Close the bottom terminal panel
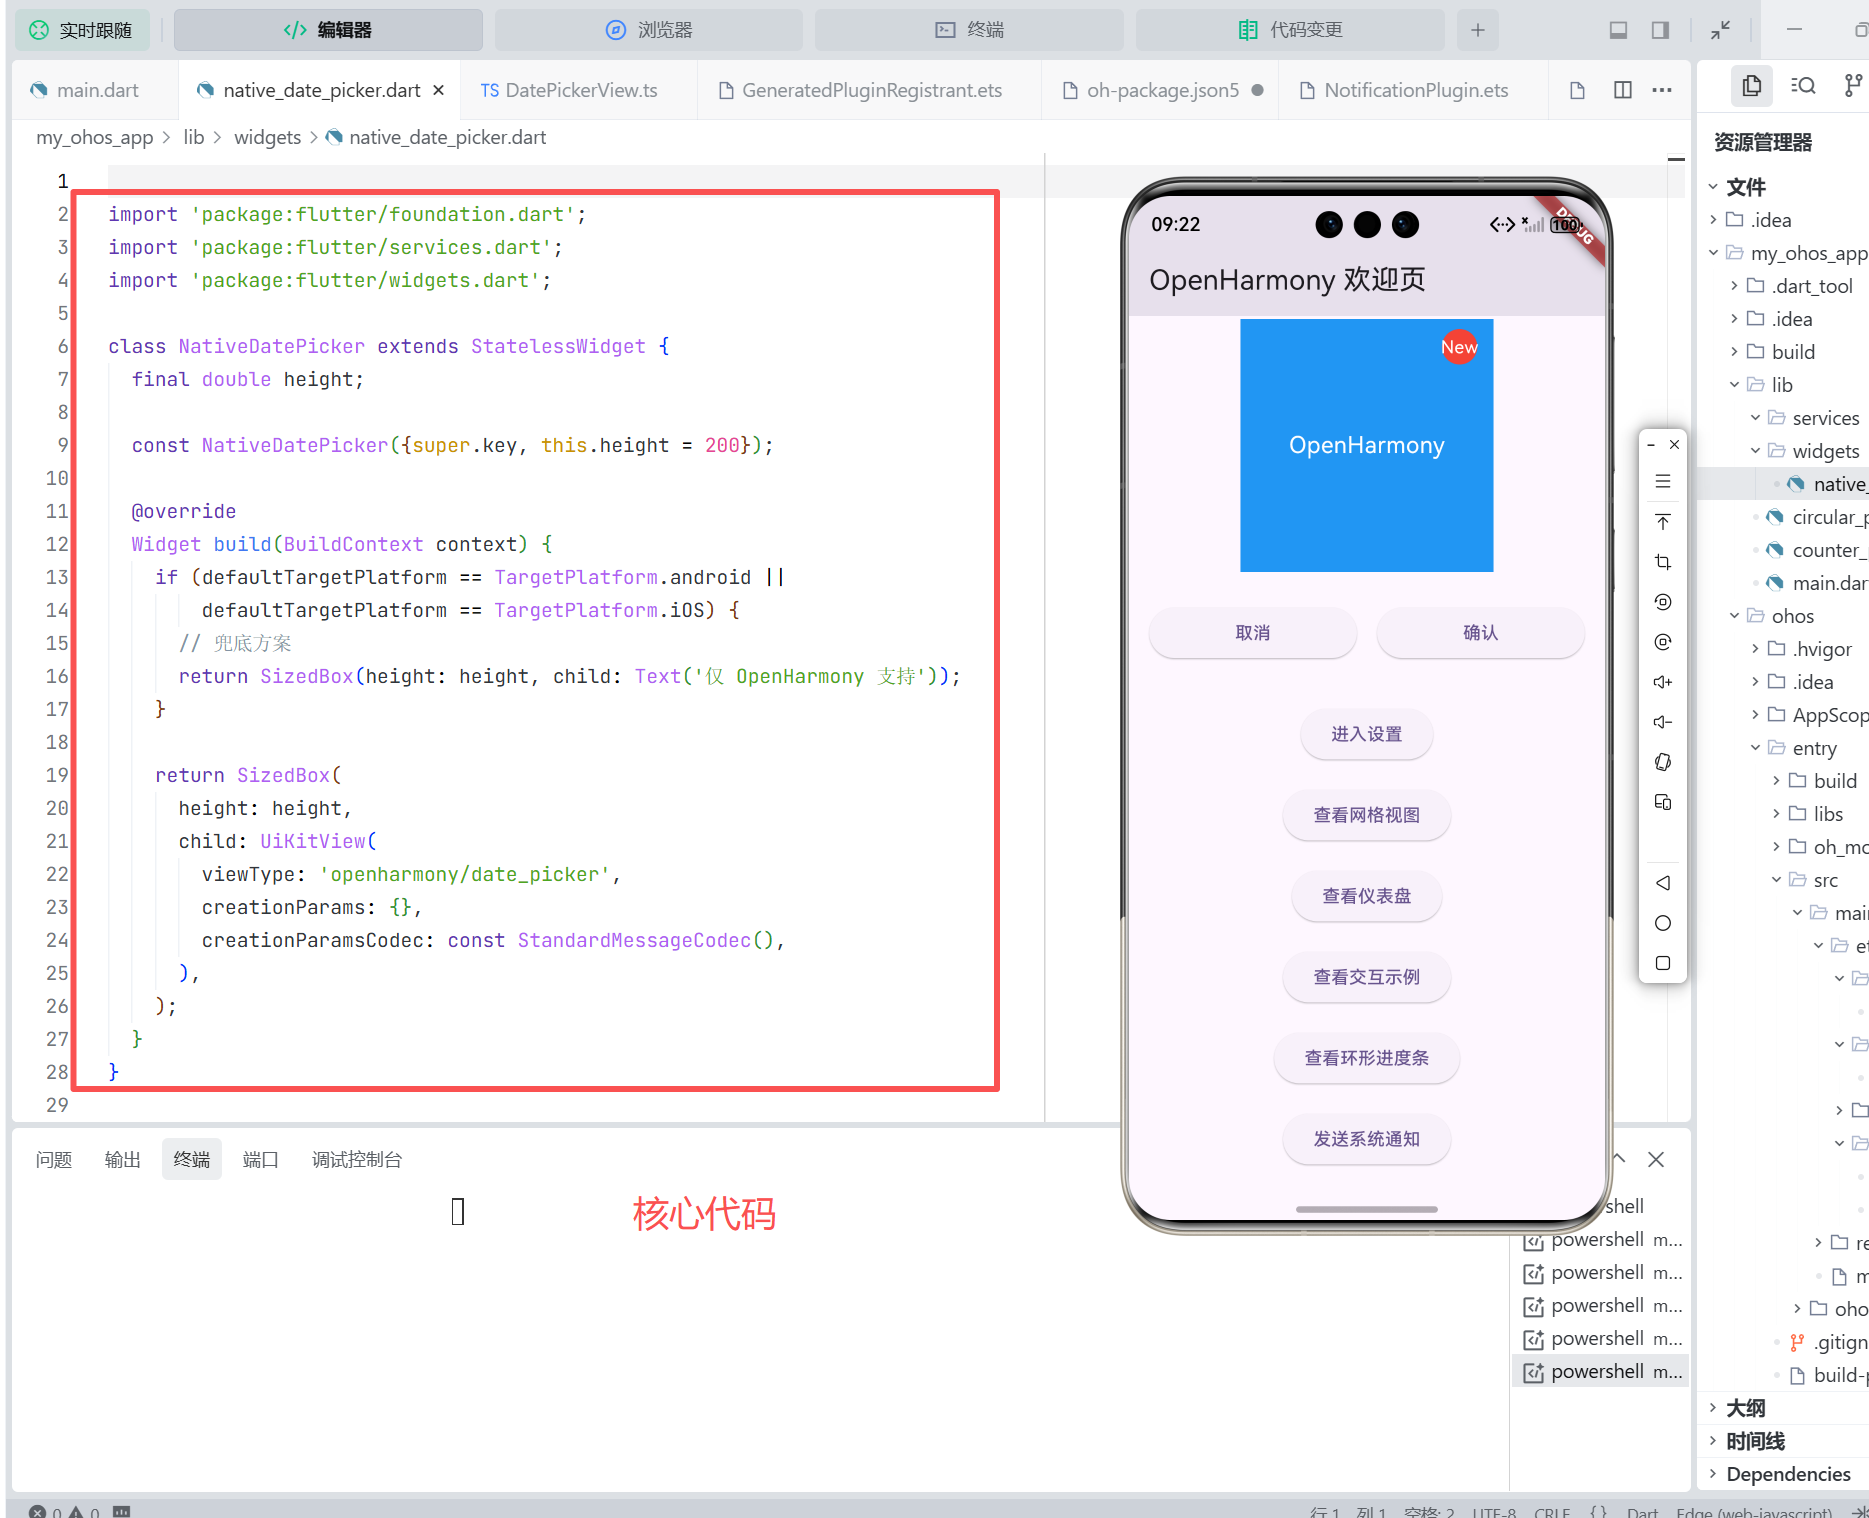 [1656, 1159]
